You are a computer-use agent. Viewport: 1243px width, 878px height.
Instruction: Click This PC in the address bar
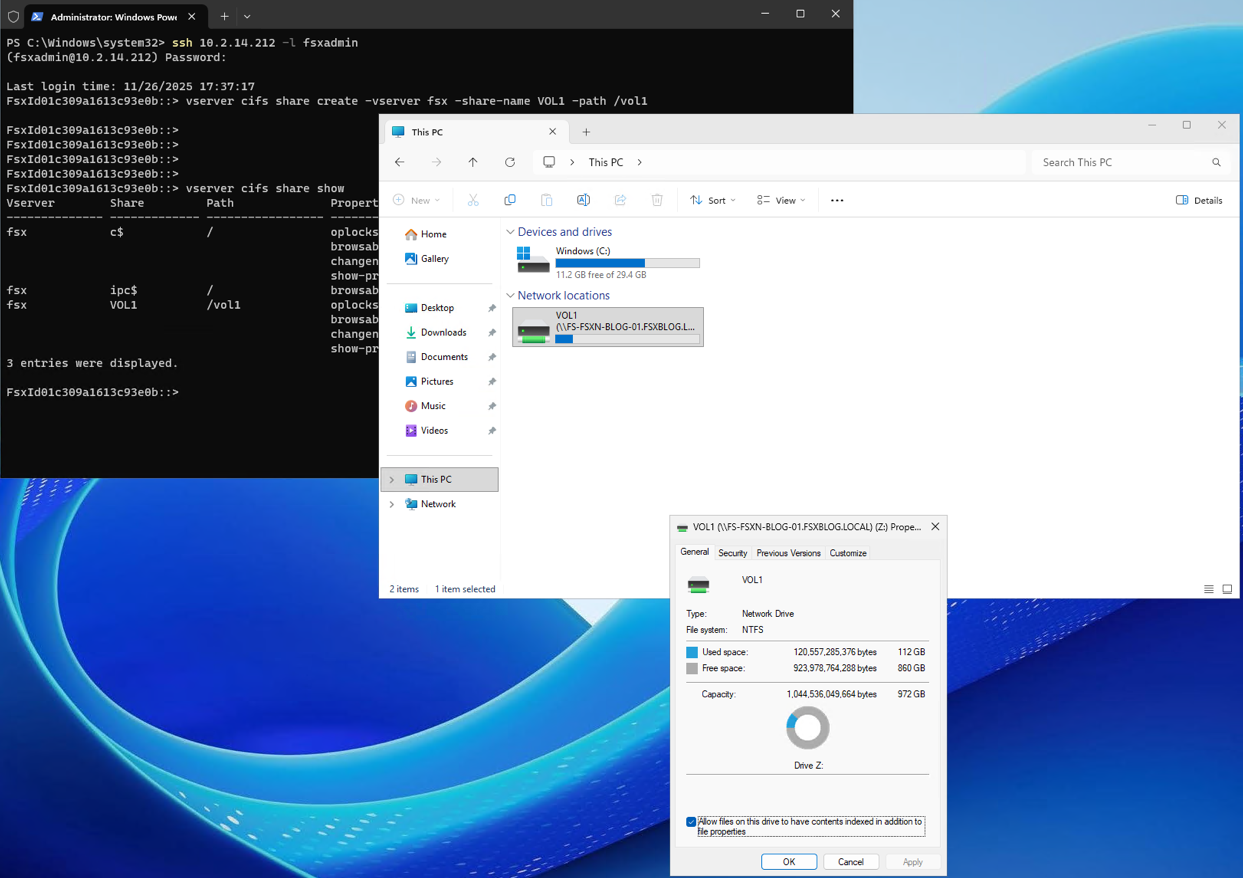[x=606, y=162]
